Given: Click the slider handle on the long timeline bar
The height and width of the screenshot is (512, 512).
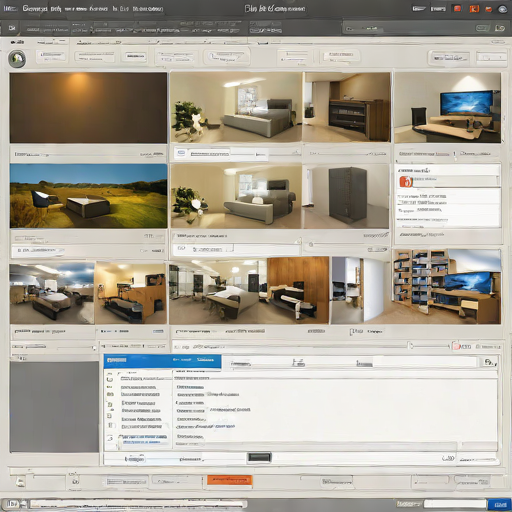Looking at the screenshot, I should (411, 346).
